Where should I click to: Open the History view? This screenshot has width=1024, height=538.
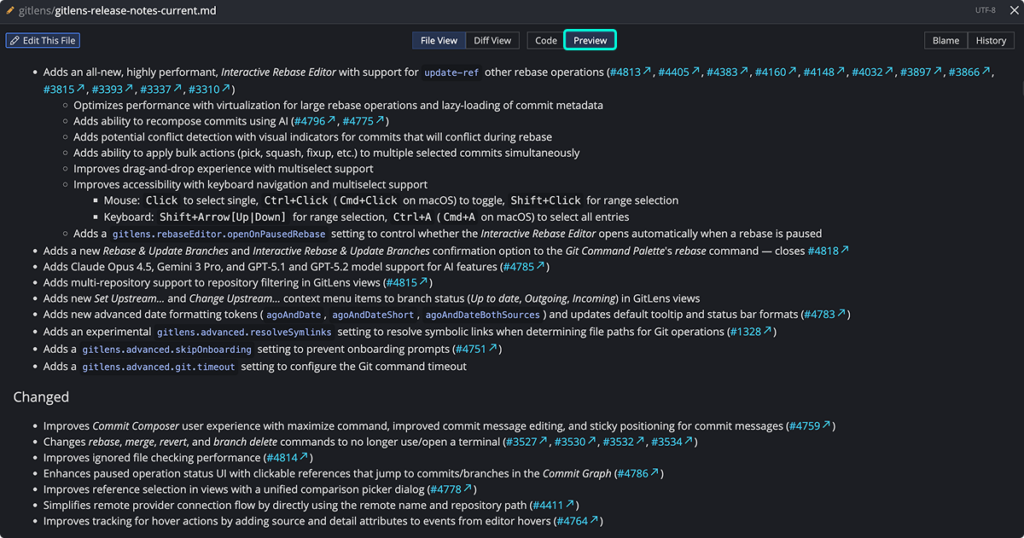(x=991, y=40)
